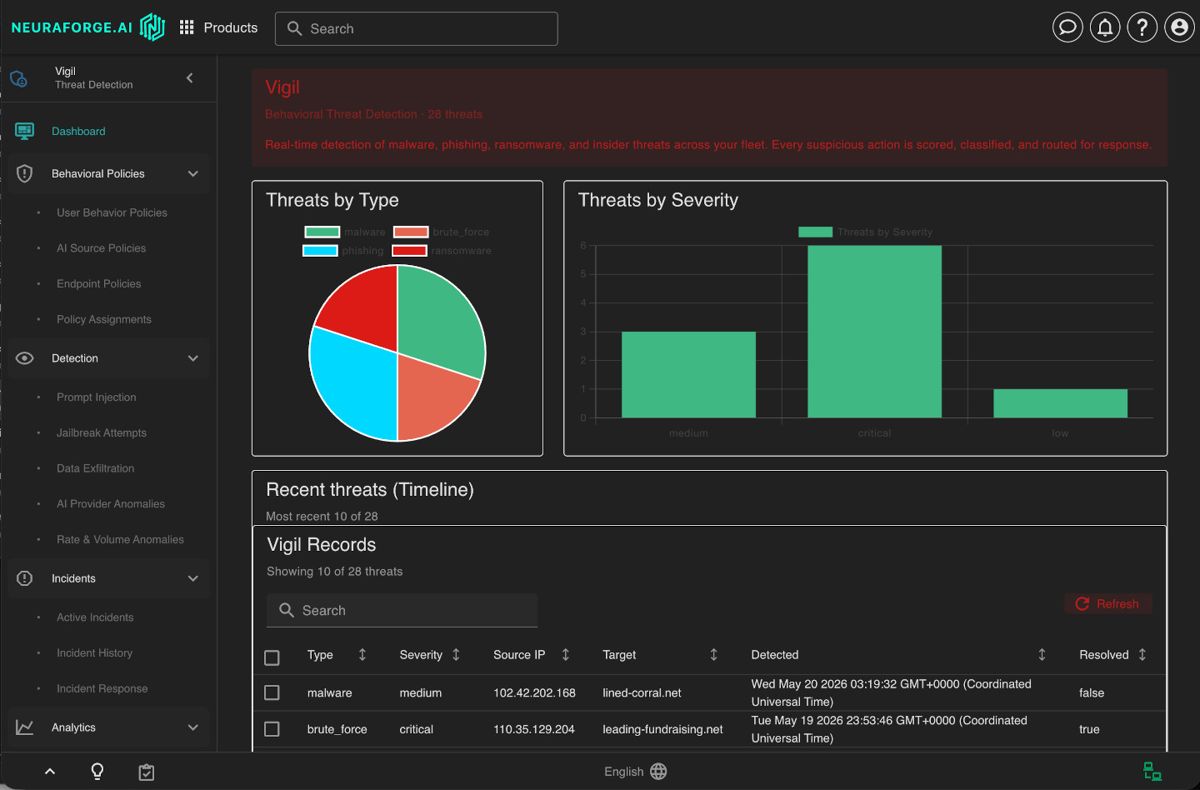
Task: Click the medium severity bar
Action: click(689, 375)
